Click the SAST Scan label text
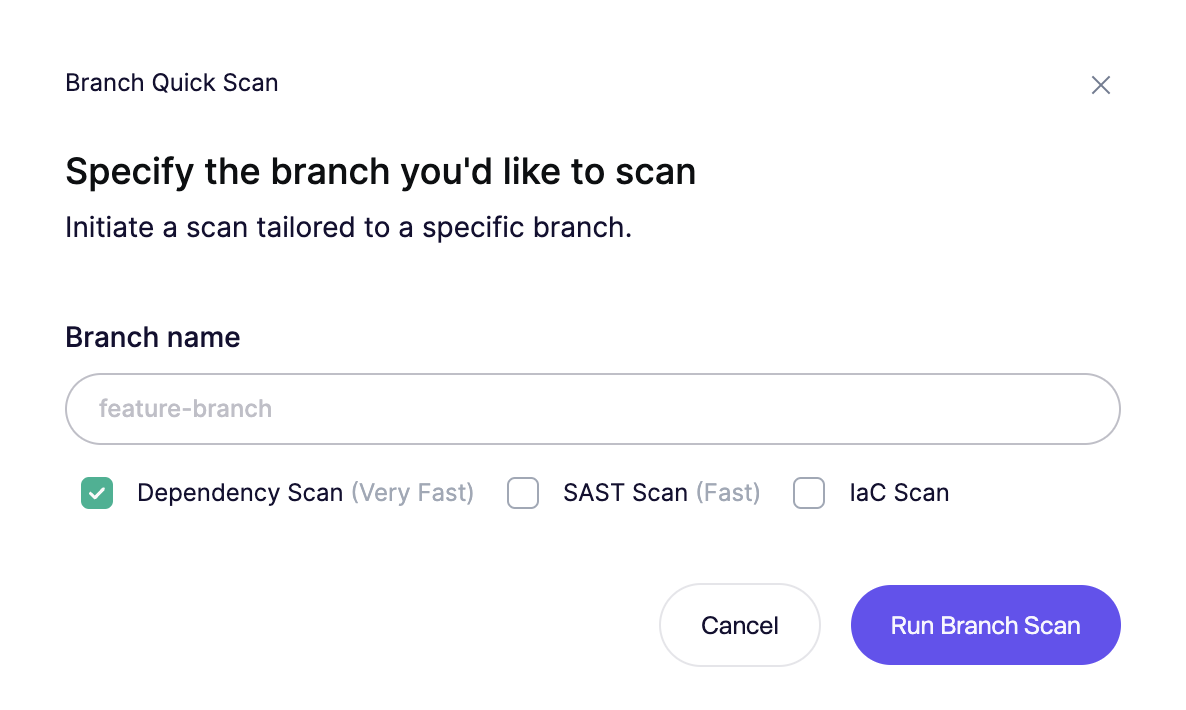 point(625,493)
